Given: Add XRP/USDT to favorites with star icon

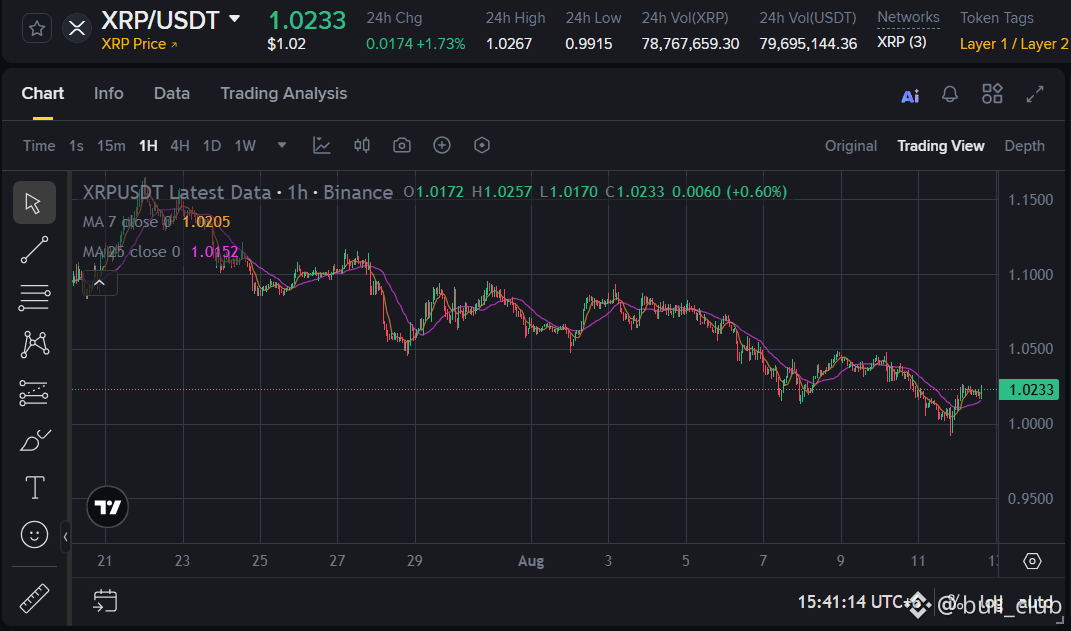Looking at the screenshot, I should click(x=37, y=29).
